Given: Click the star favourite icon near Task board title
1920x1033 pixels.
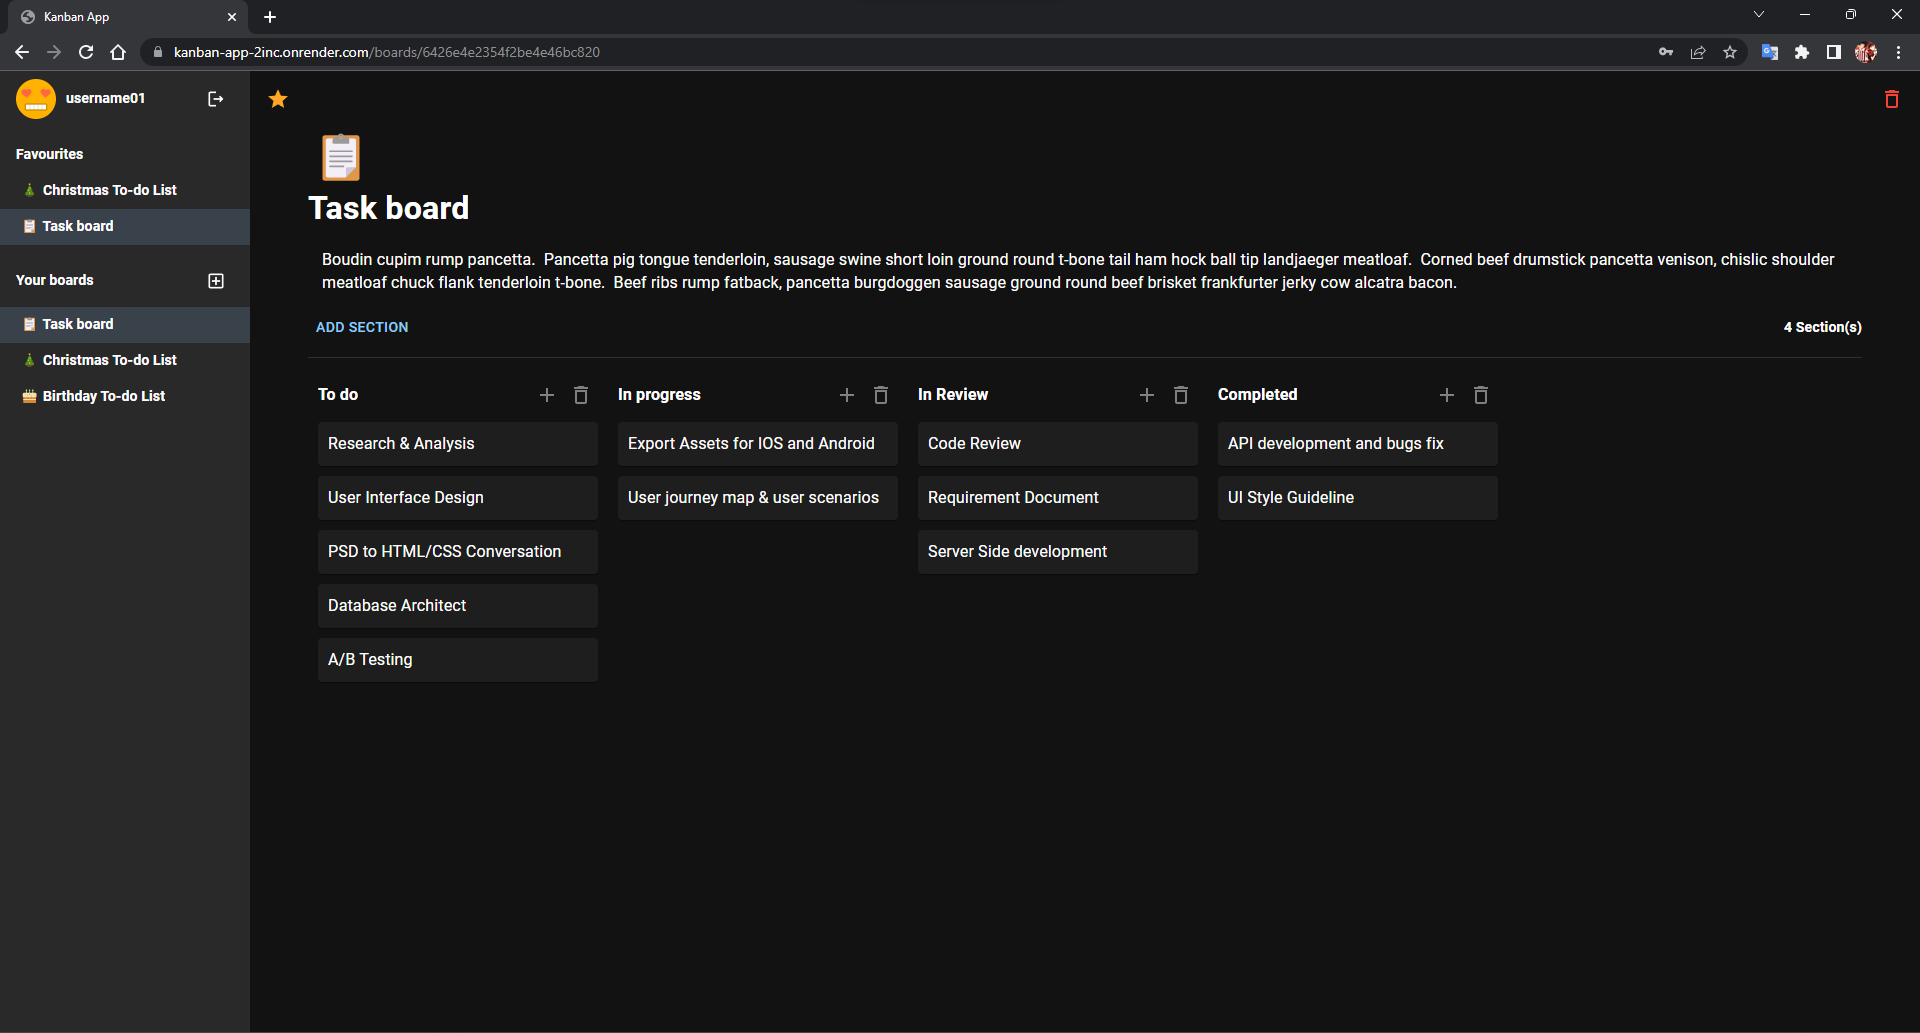Looking at the screenshot, I should pos(277,99).
